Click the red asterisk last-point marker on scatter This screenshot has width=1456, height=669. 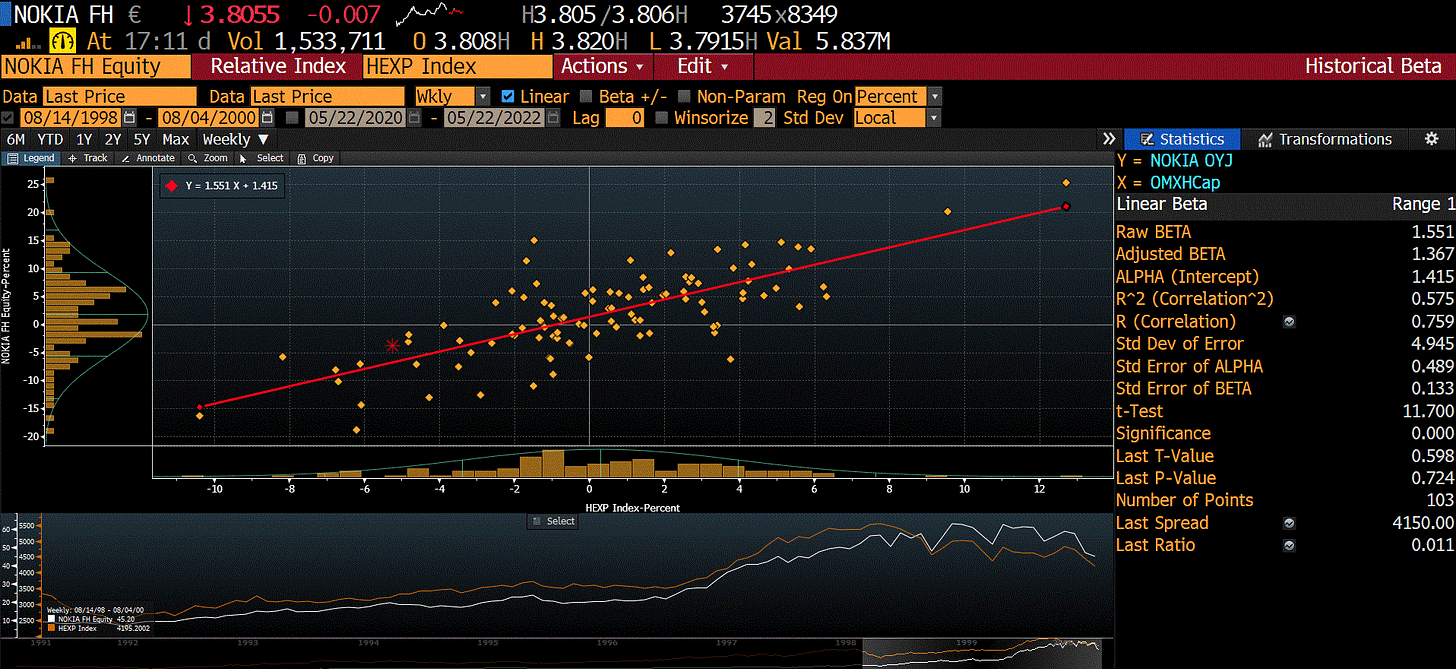point(392,345)
